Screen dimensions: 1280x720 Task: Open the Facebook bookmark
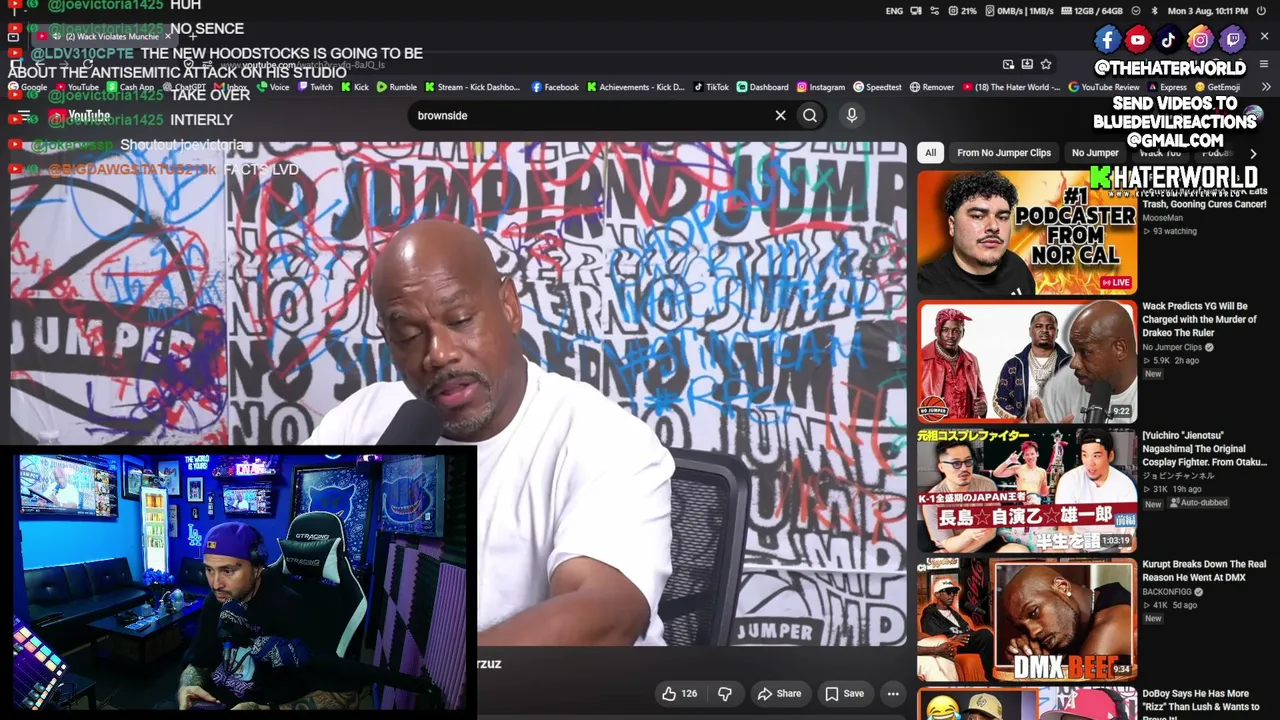pos(555,87)
